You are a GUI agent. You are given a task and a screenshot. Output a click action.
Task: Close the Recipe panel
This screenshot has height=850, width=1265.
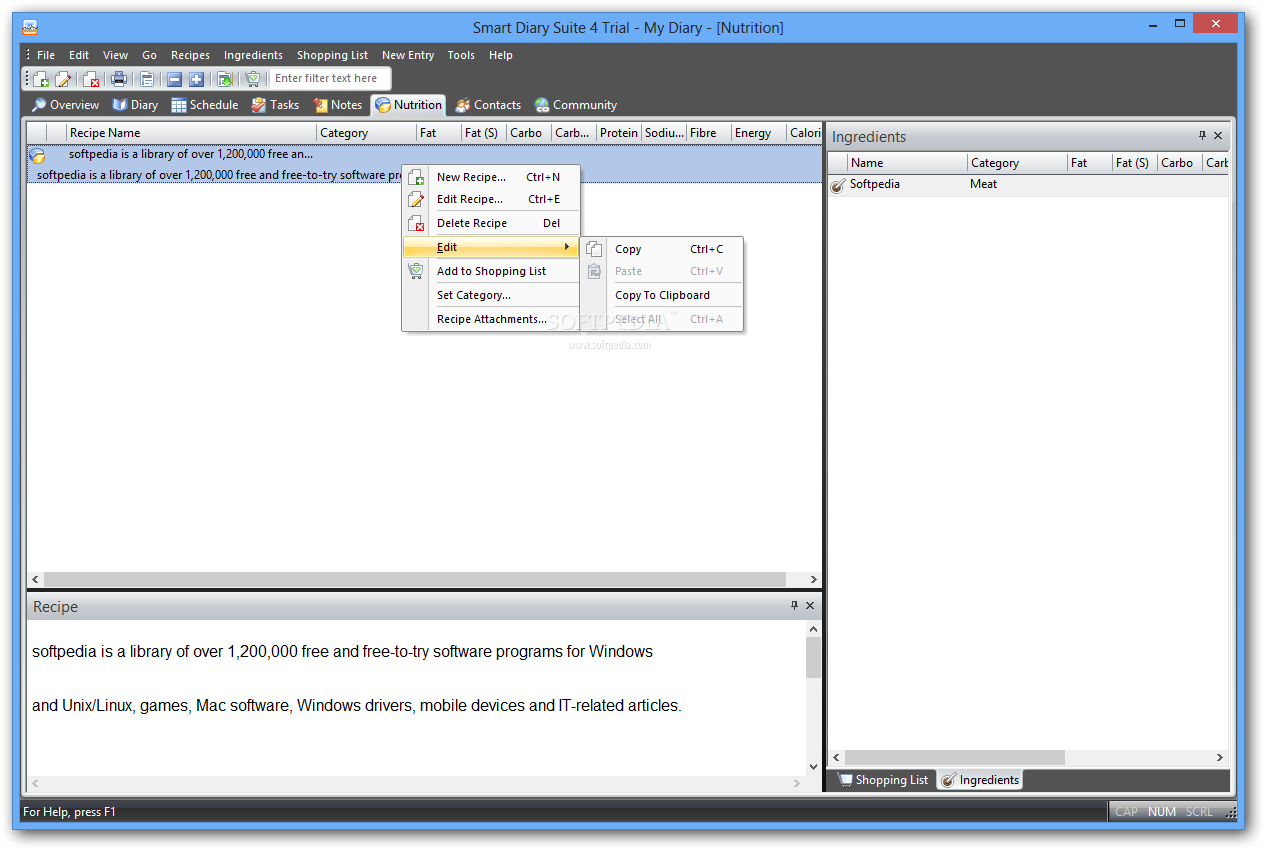click(x=810, y=606)
